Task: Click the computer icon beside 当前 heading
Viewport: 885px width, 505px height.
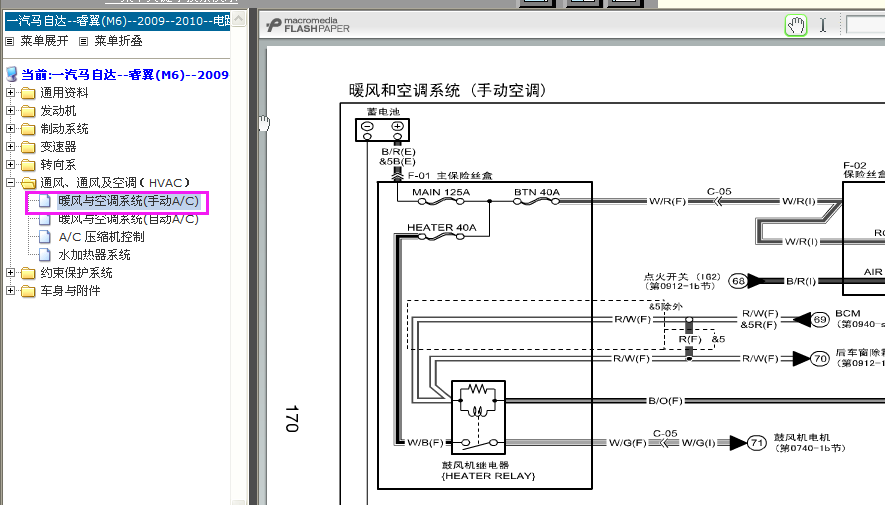Action: pos(11,74)
